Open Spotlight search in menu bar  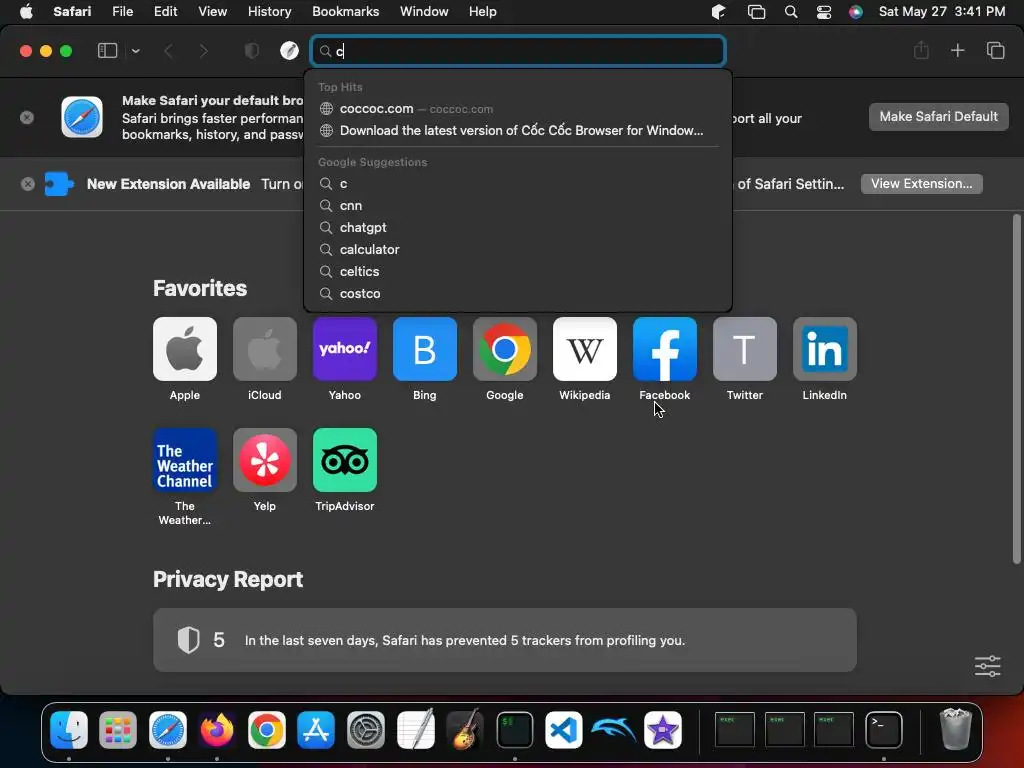click(x=790, y=12)
